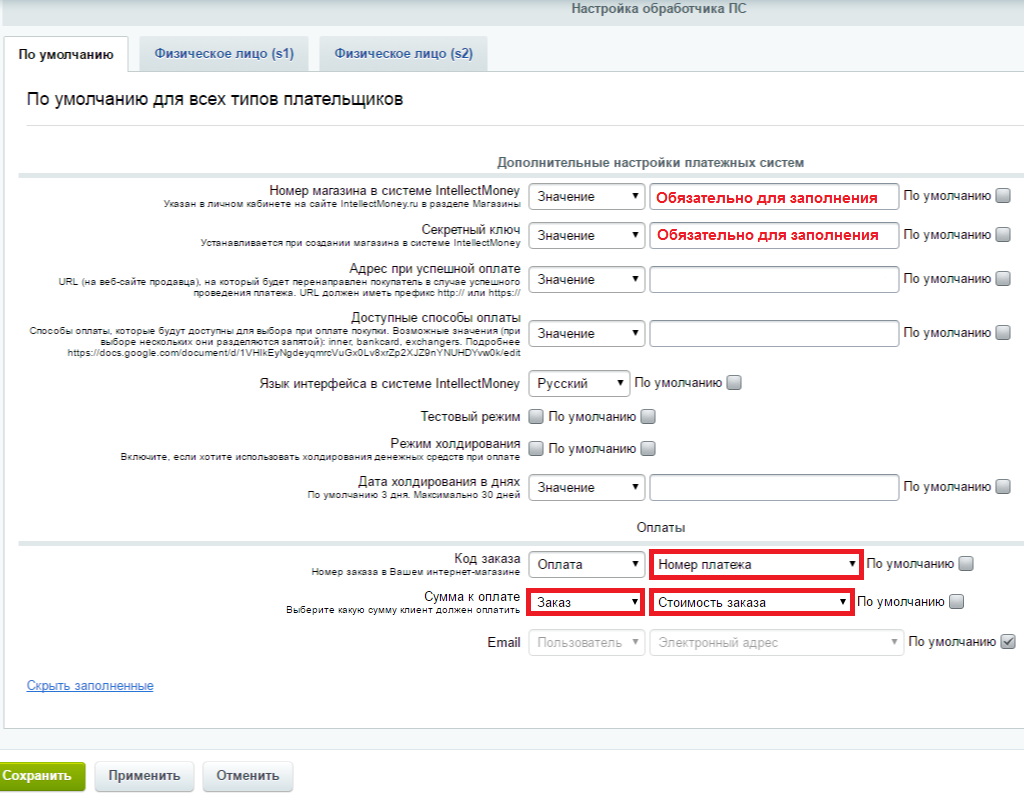Uncheck По умолчанию for the Email row
Screen dimensions: 1024x796
click(1008, 642)
